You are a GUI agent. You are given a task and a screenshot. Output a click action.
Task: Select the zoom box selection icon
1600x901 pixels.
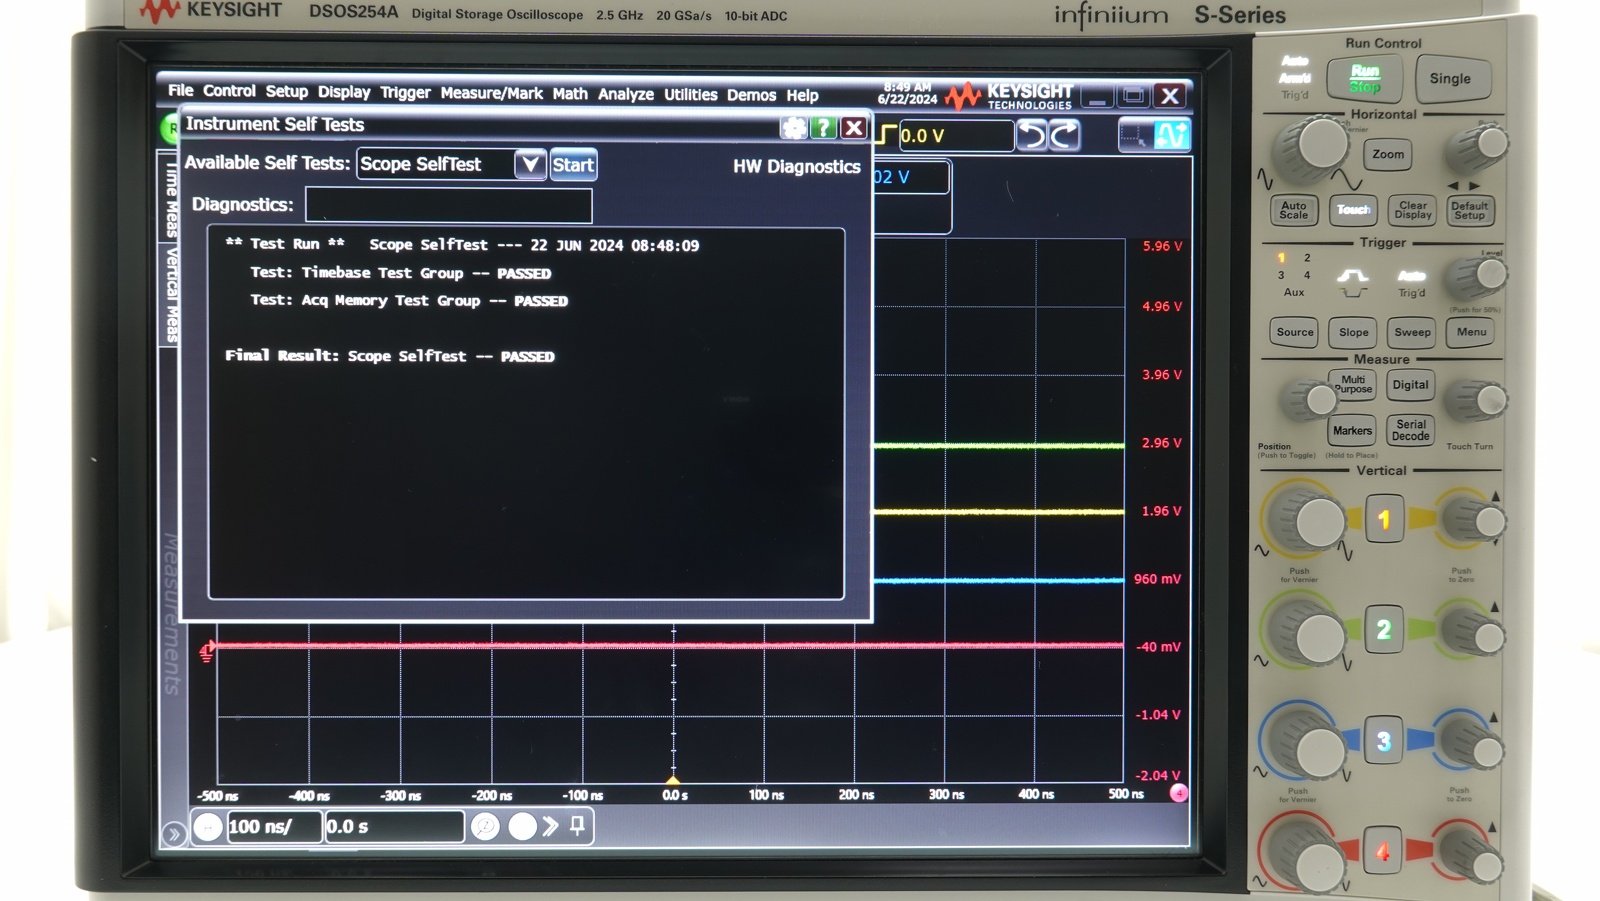tap(1135, 135)
